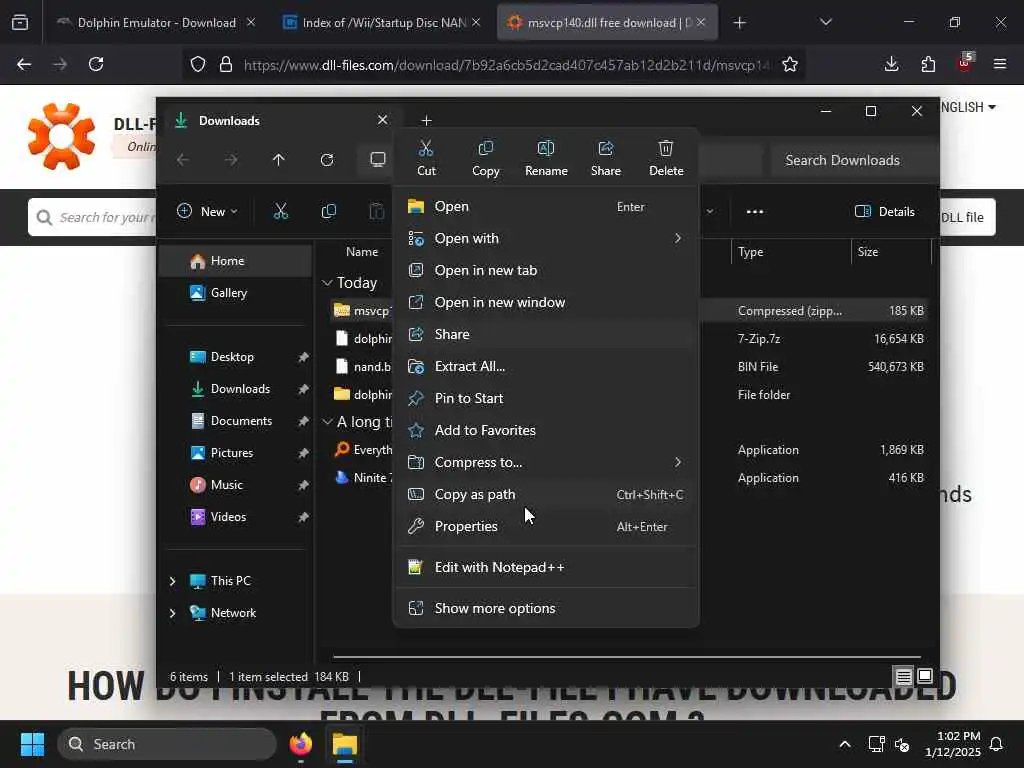Click Rename icon in context menu
The width and height of the screenshot is (1024, 768).
[x=546, y=157]
